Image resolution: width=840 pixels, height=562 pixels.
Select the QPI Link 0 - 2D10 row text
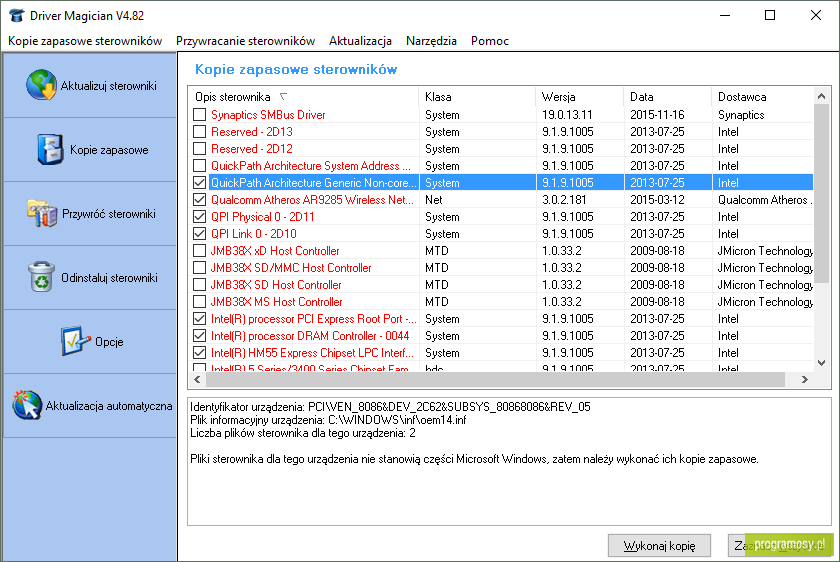253,234
